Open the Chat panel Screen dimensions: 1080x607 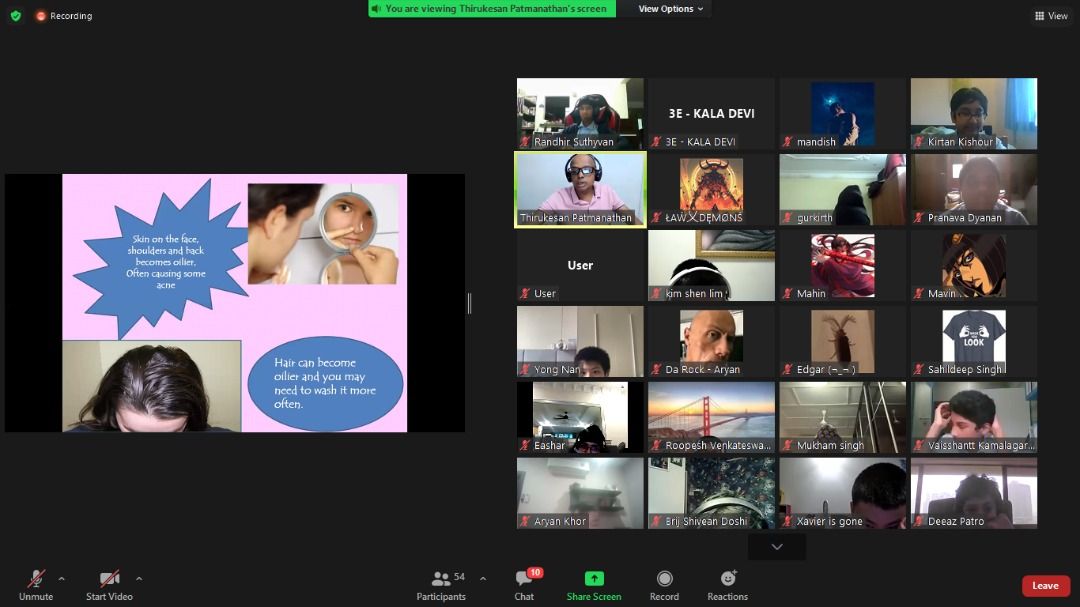(524, 579)
